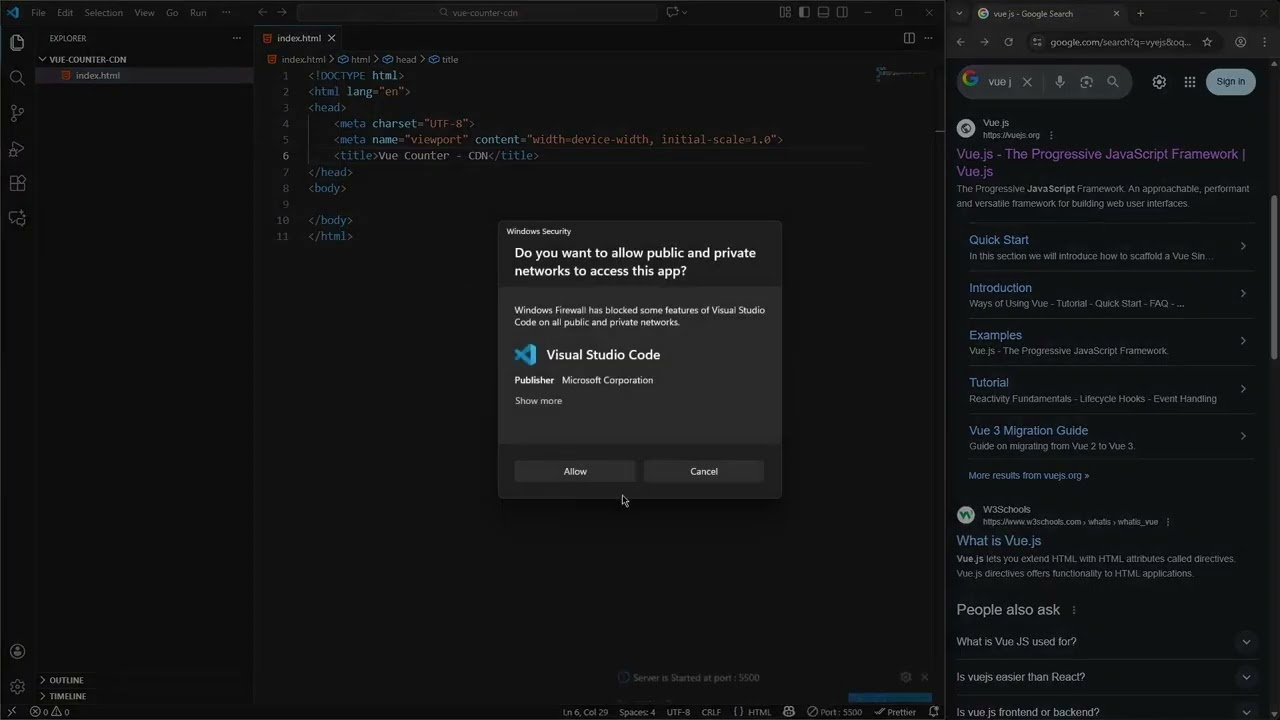Click the errors and warnings status indicator
The image size is (1280, 720).
coord(50,712)
